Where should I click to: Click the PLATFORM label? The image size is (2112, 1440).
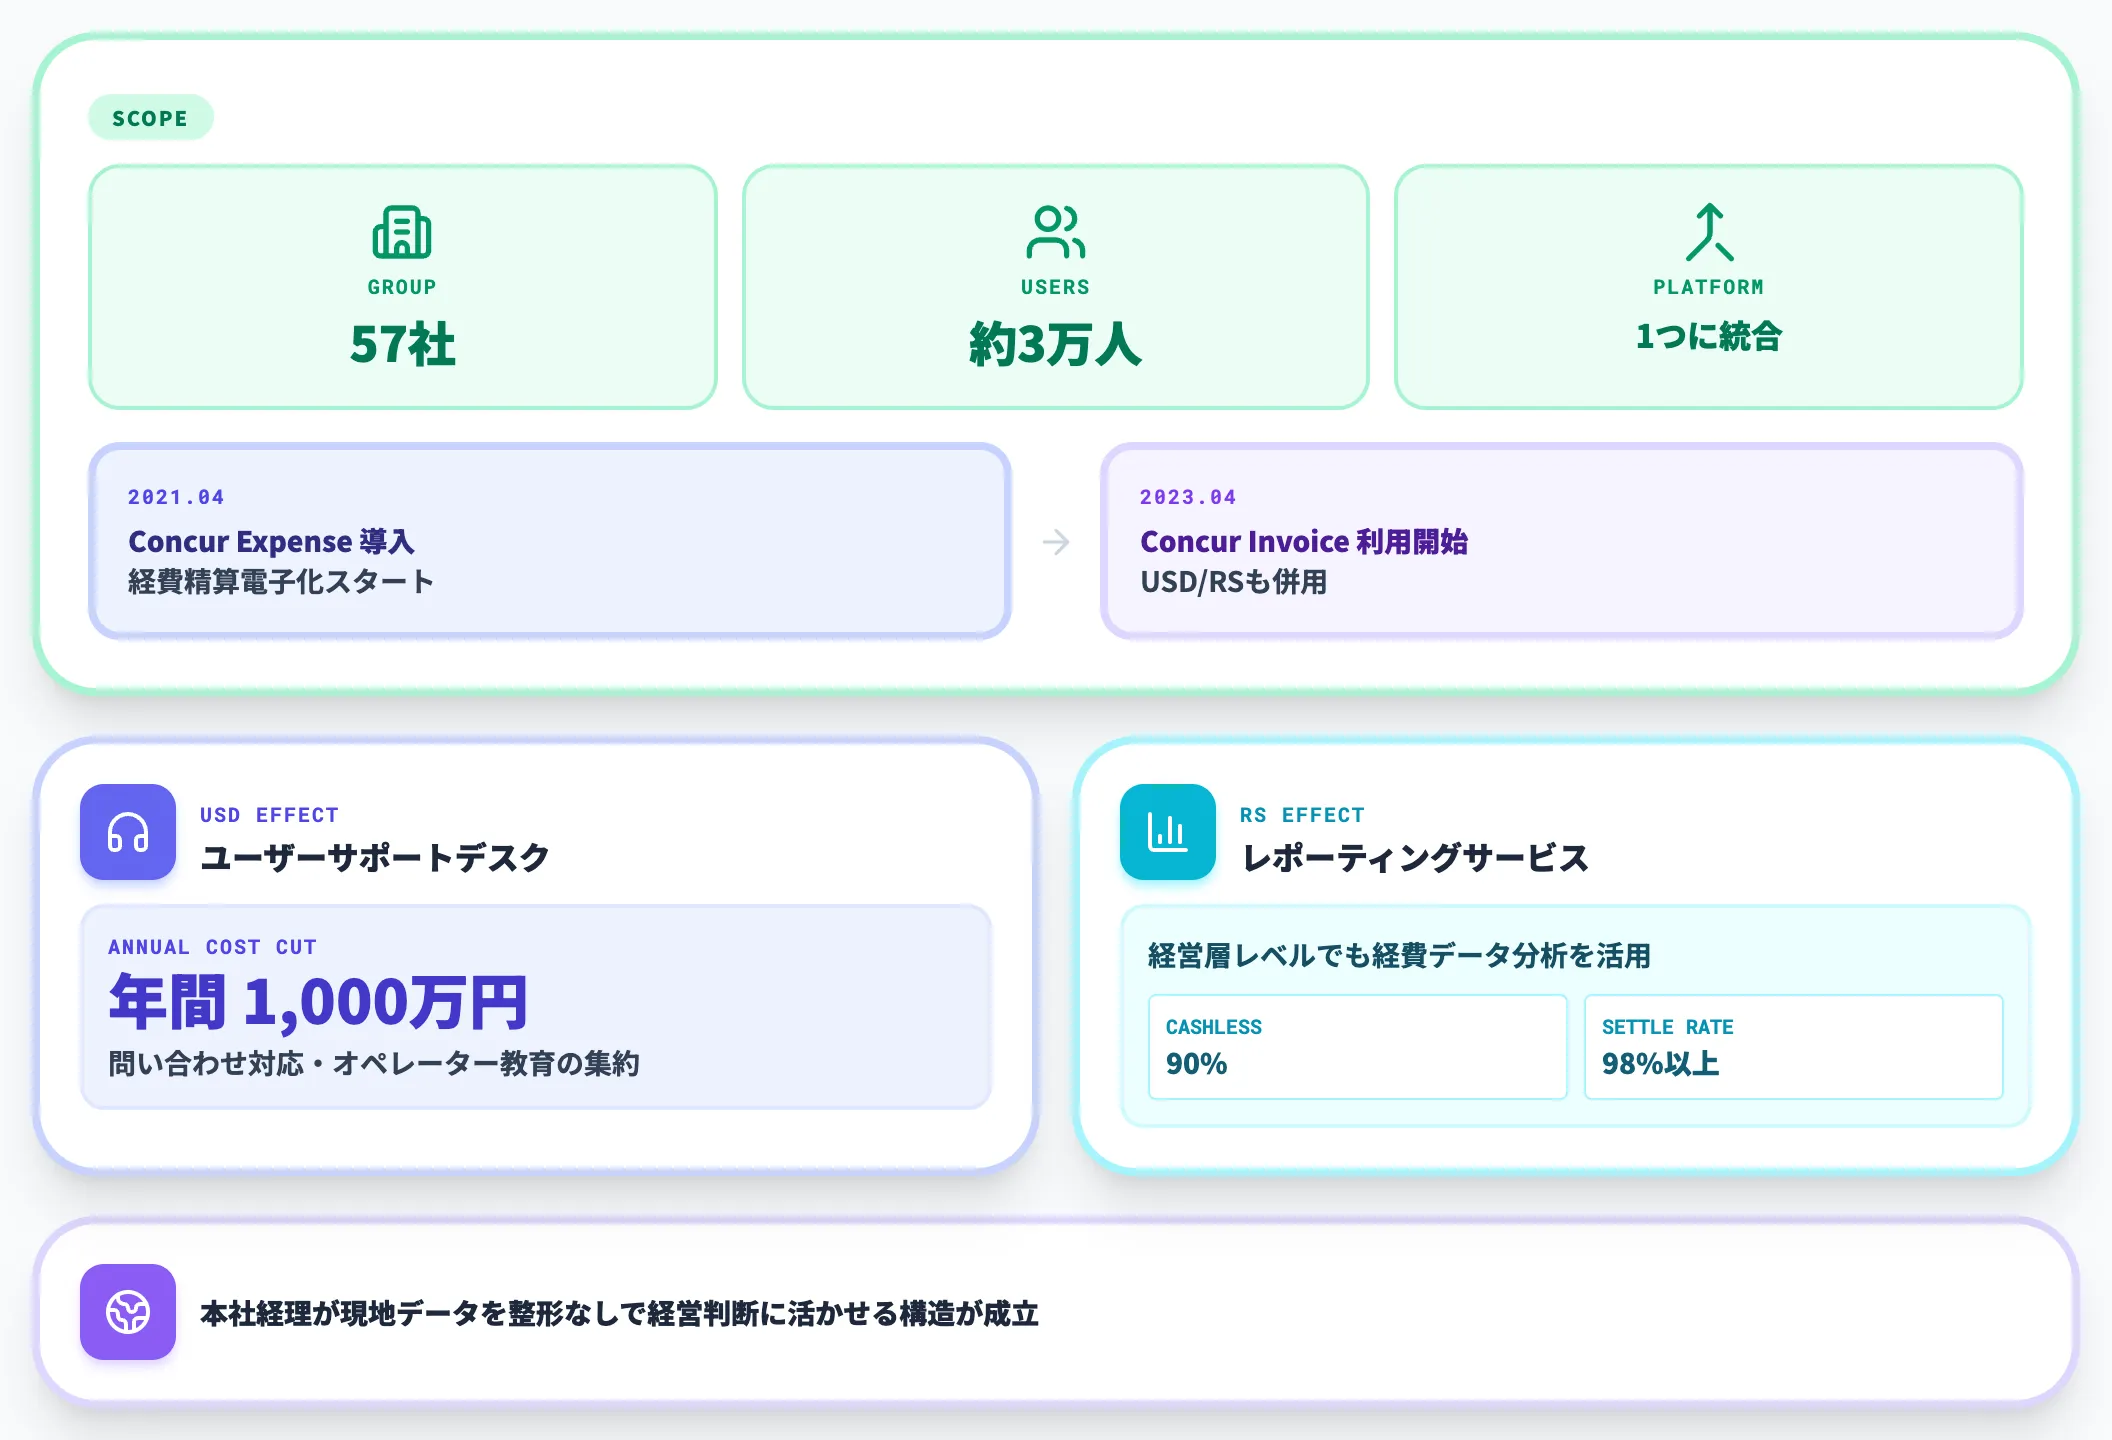[1709, 287]
